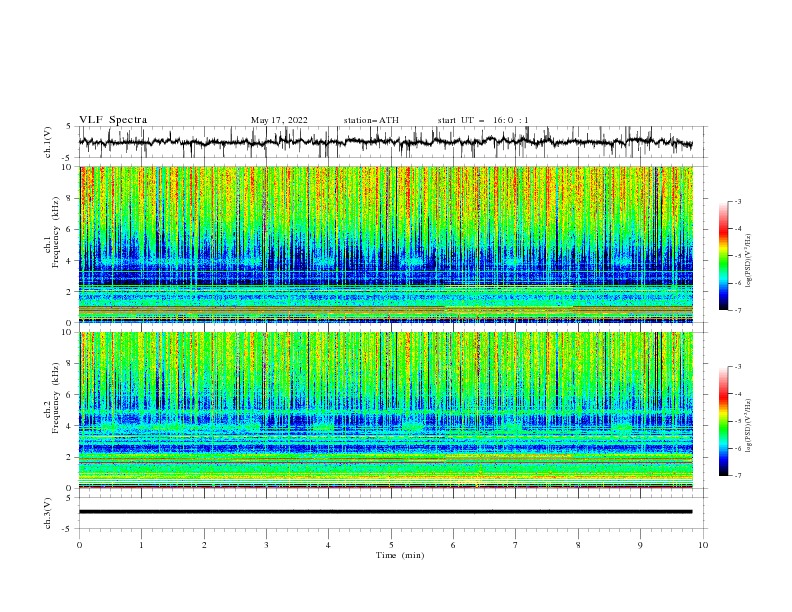The image size is (792, 612).
Task: Click inside the ch.2 spectrogram panel
Action: pos(386,410)
